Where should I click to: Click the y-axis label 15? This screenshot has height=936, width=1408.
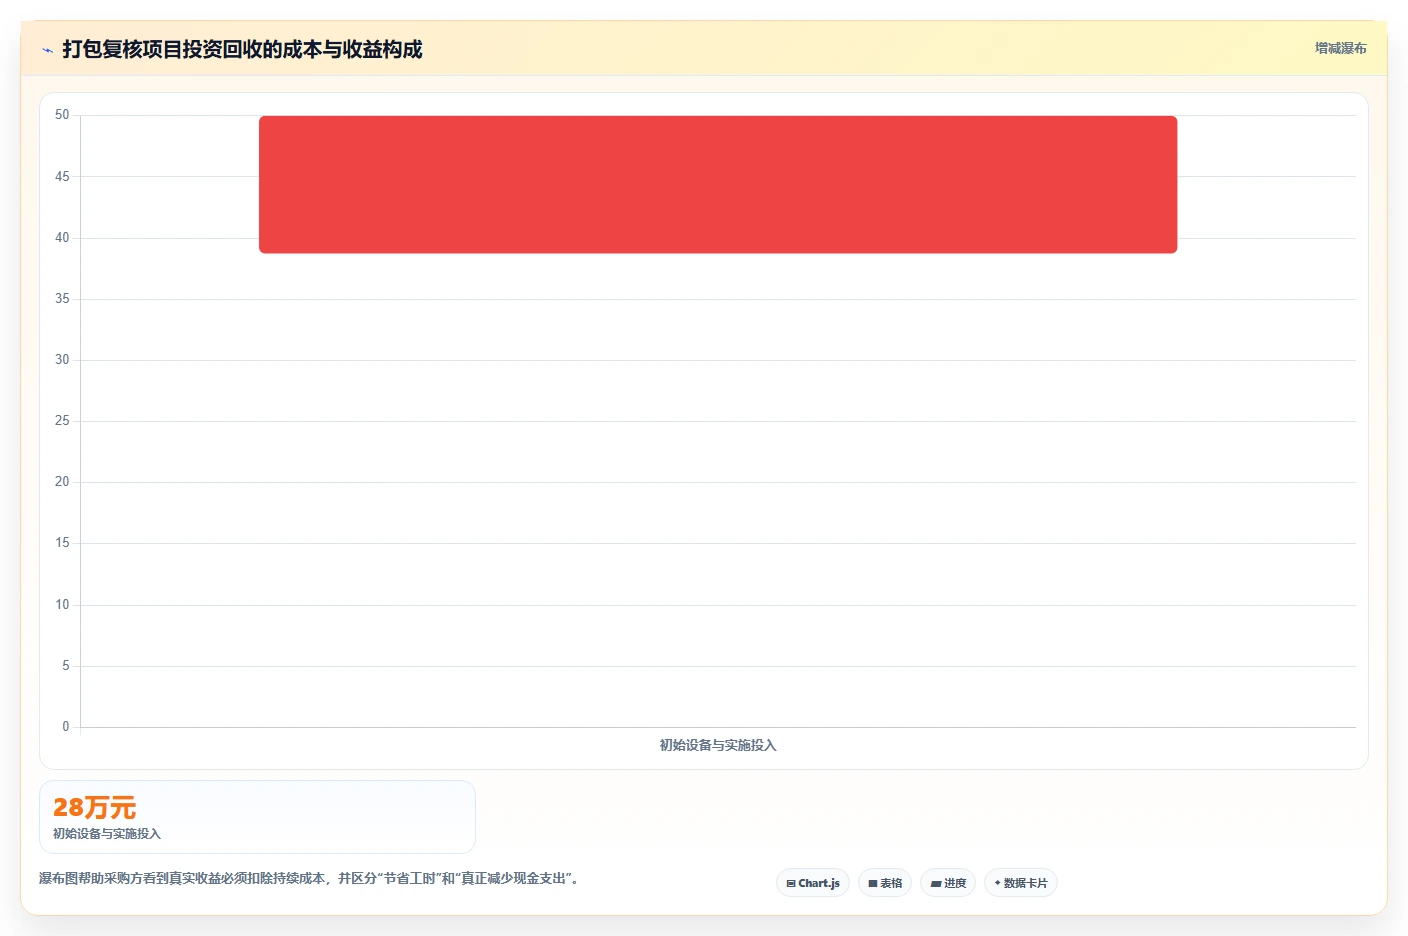(62, 542)
